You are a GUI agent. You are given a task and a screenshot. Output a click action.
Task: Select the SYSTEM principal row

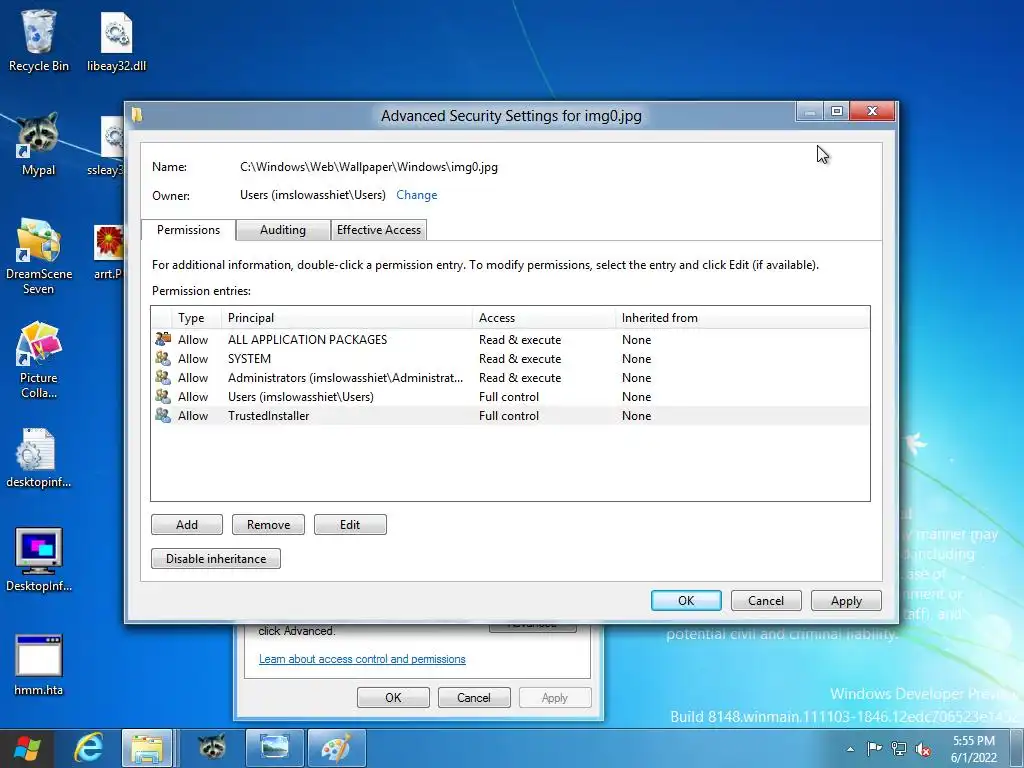point(510,359)
